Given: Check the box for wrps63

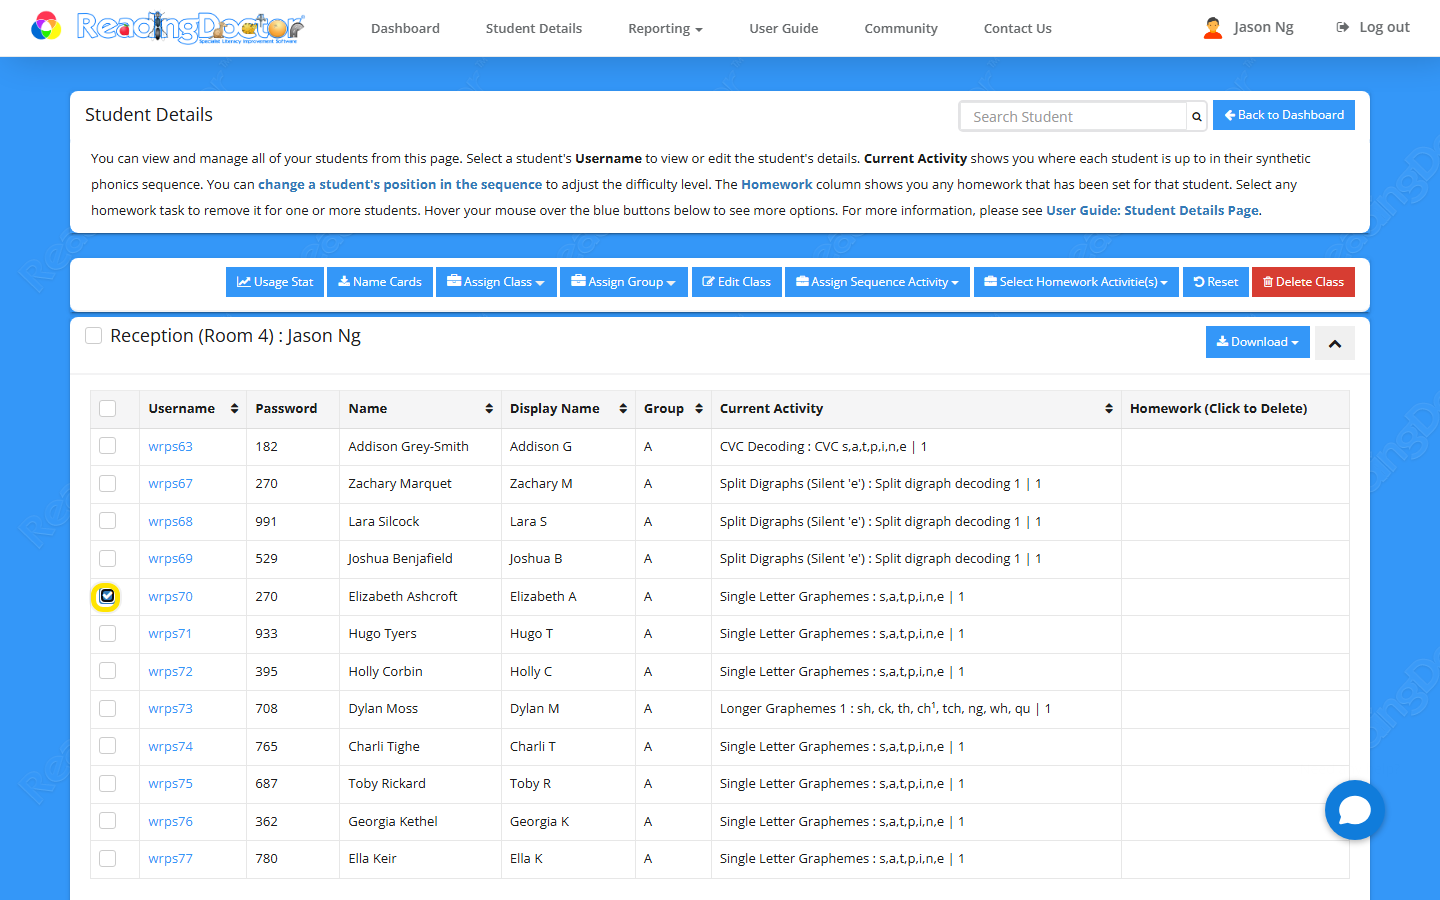Looking at the screenshot, I should (x=108, y=446).
